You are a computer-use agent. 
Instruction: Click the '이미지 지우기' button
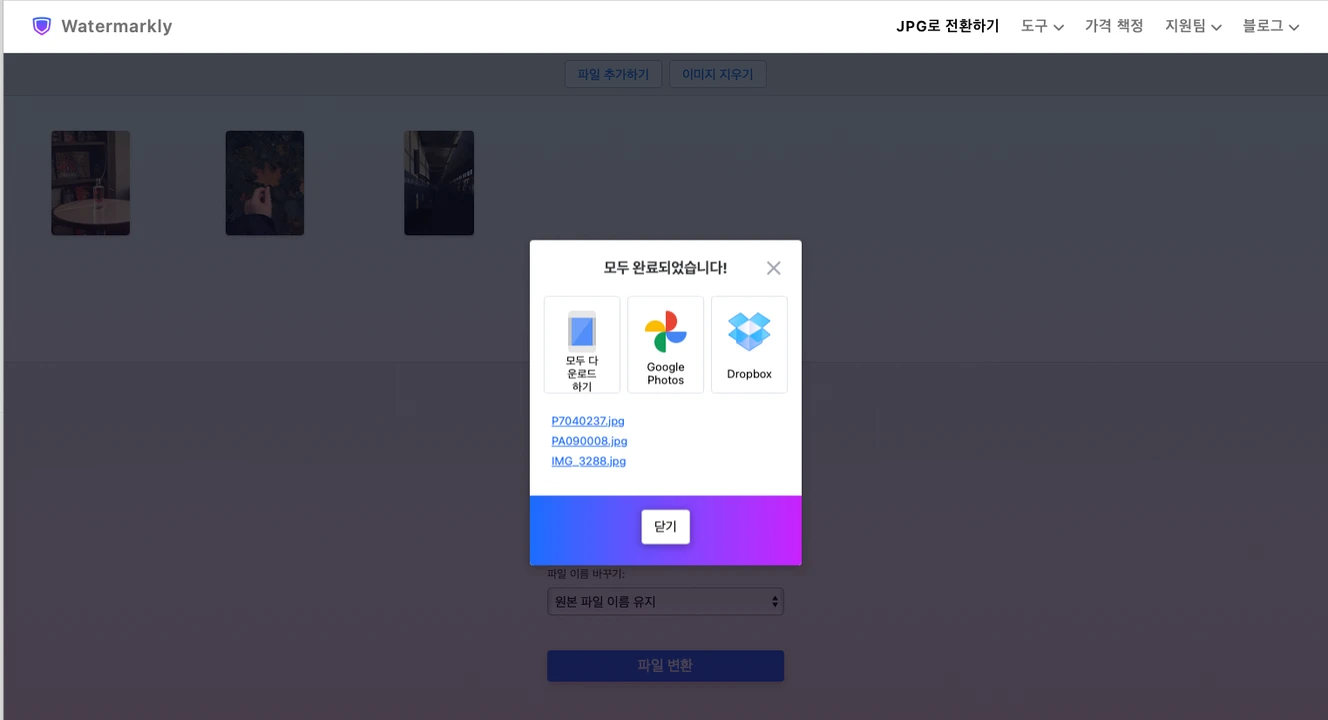[718, 73]
